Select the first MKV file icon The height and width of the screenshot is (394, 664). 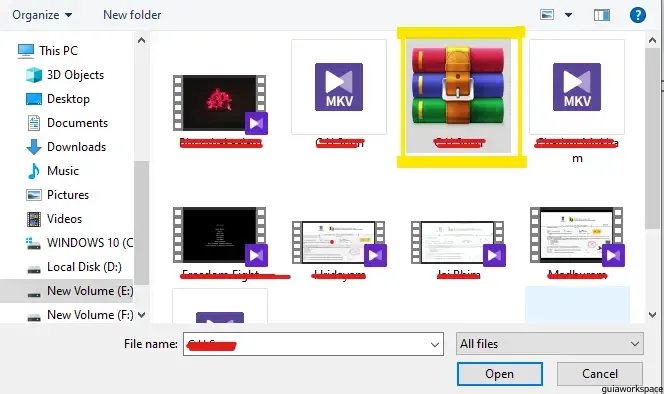pyautogui.click(x=339, y=87)
